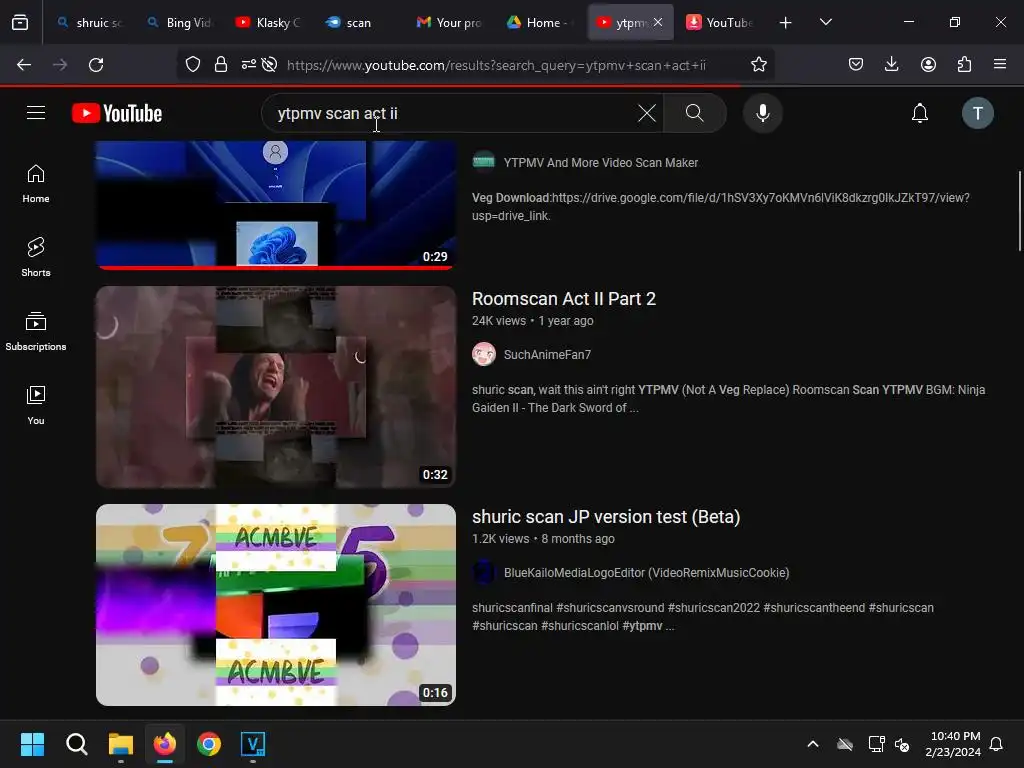Click the URL address field

coord(496,65)
